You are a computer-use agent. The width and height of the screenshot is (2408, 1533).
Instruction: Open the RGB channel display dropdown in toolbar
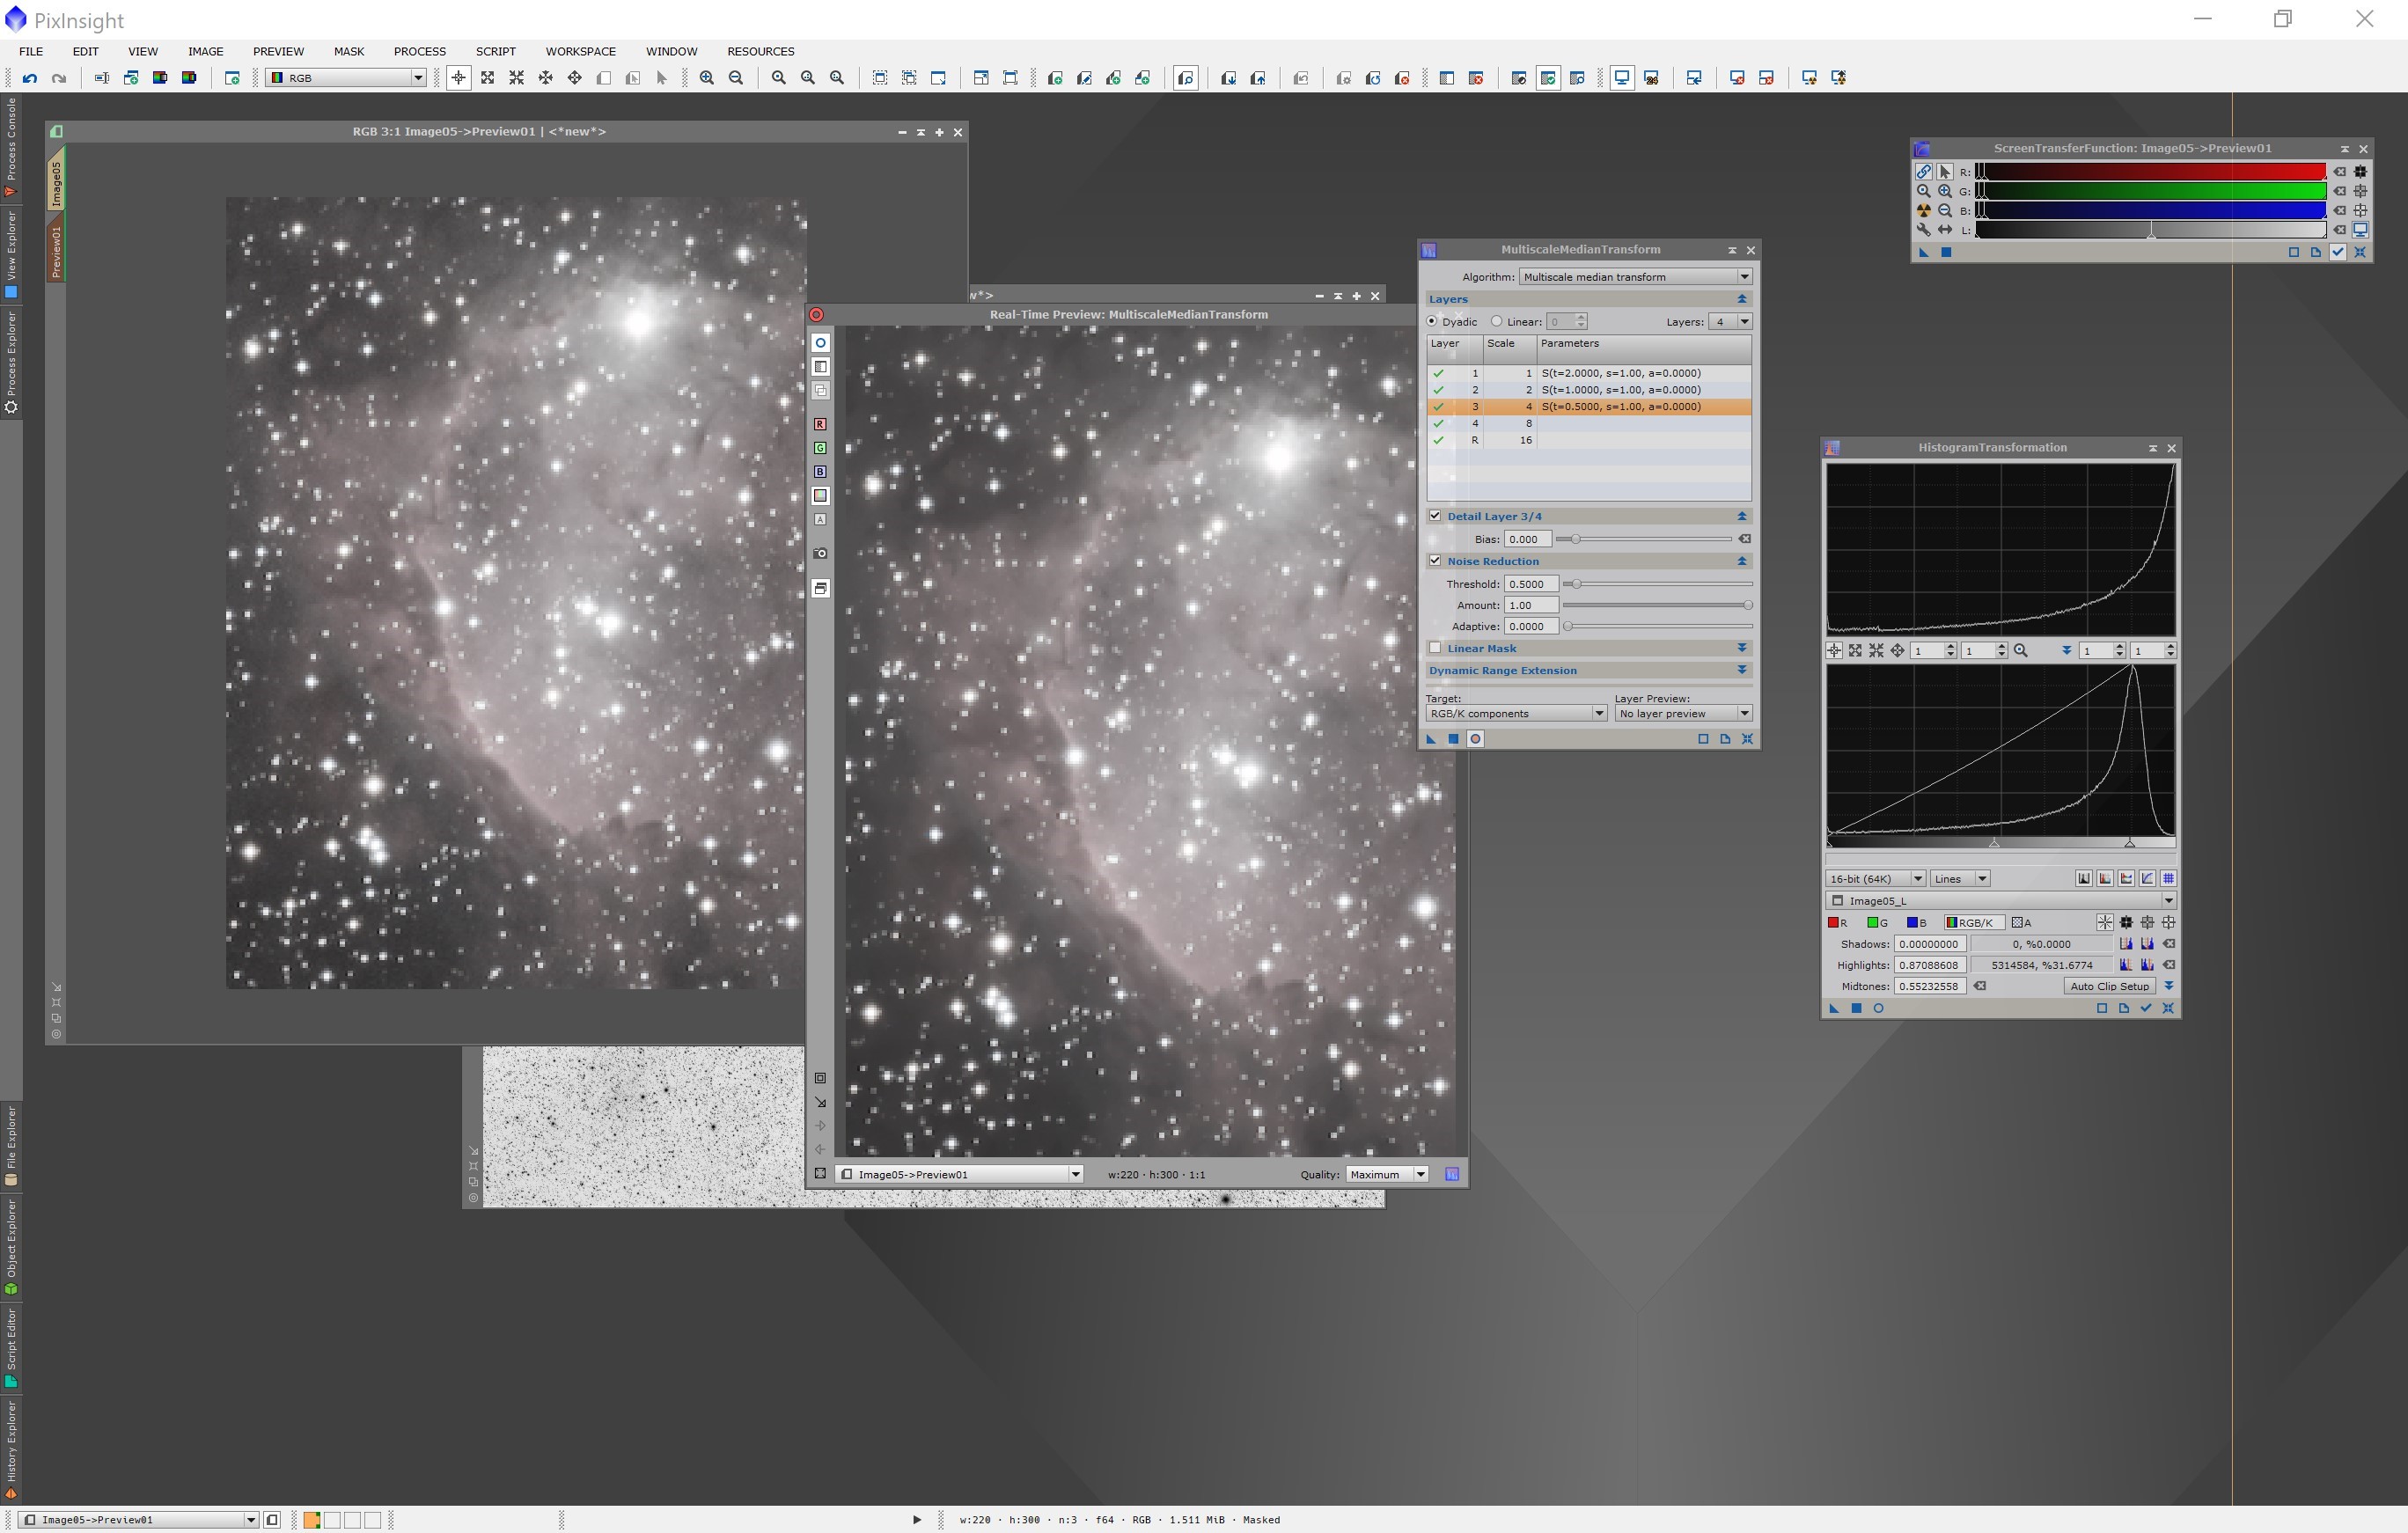(346, 78)
